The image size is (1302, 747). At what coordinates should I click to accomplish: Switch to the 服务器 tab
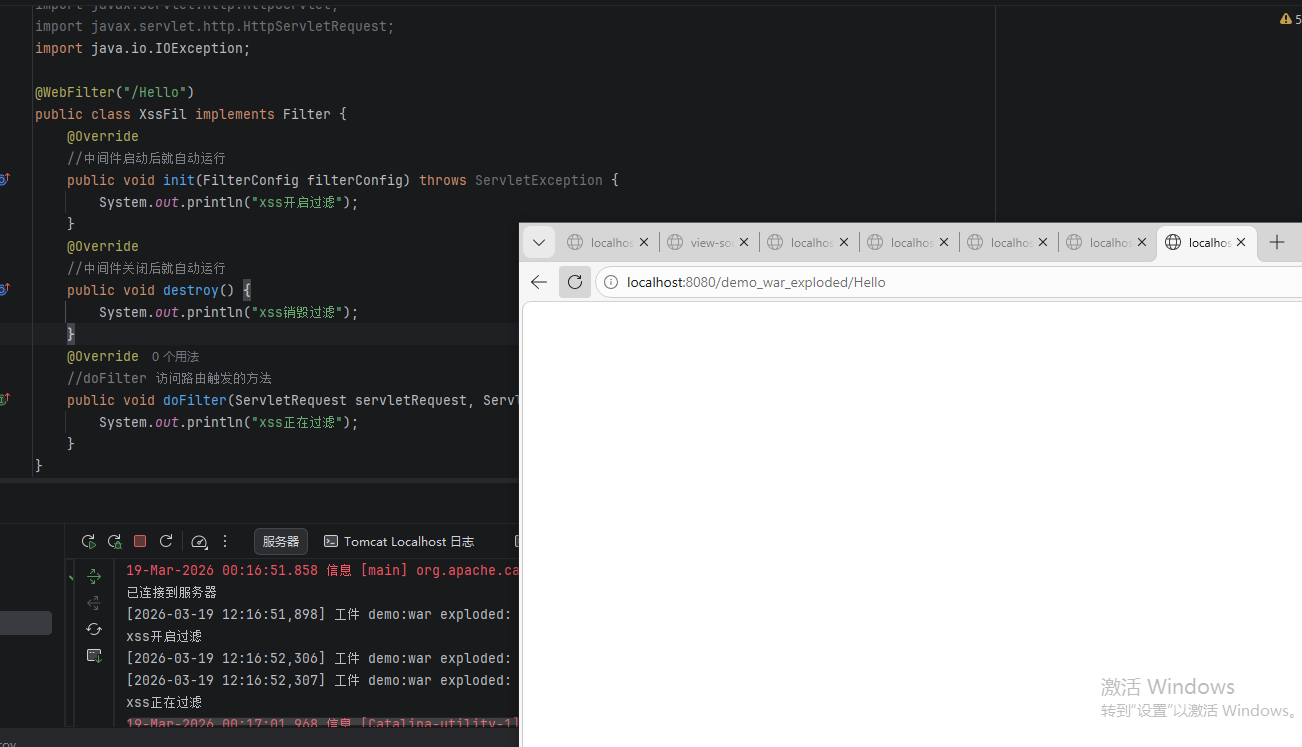click(281, 541)
